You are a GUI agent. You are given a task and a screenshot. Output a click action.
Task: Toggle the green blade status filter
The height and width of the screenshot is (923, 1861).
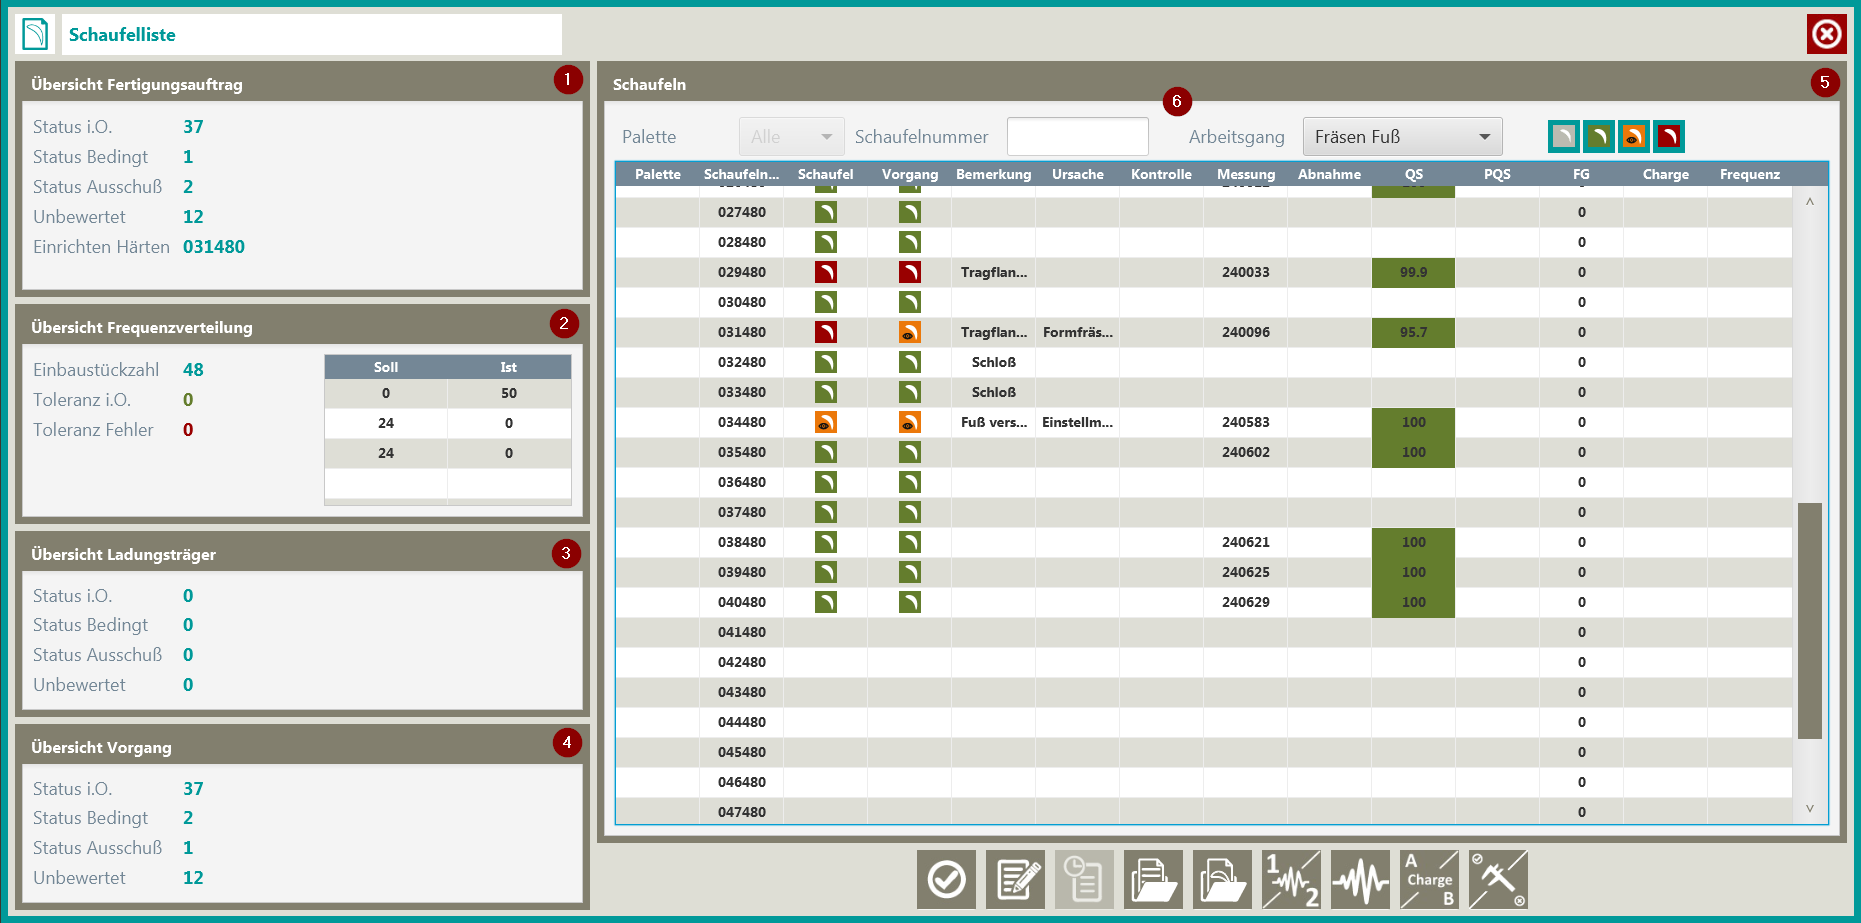(1599, 137)
